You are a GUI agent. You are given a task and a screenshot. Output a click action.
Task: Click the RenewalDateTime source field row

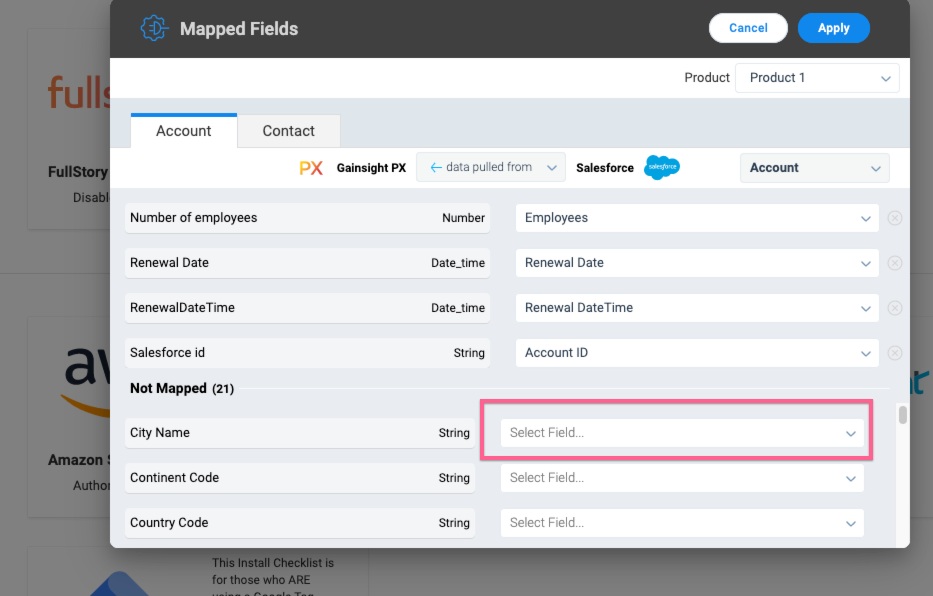coord(307,308)
